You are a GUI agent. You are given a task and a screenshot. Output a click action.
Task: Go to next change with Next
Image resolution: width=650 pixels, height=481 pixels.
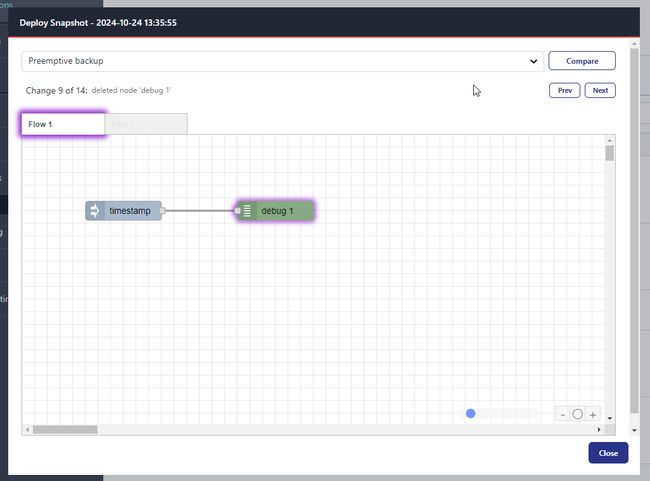(600, 90)
